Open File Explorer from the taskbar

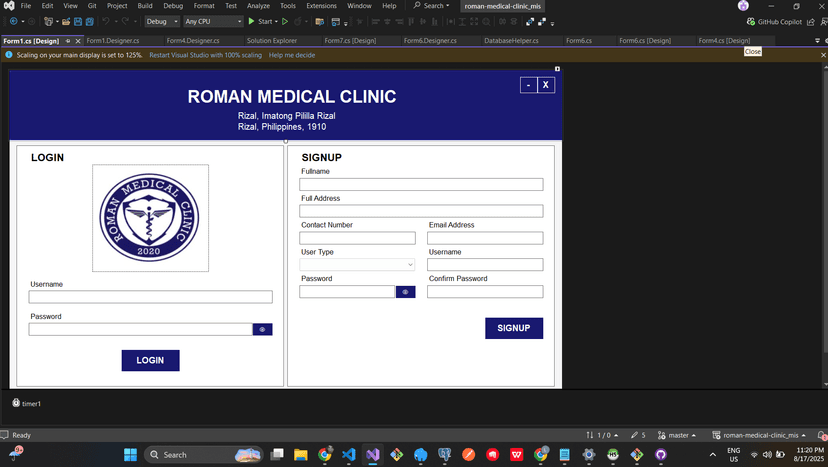click(300, 454)
